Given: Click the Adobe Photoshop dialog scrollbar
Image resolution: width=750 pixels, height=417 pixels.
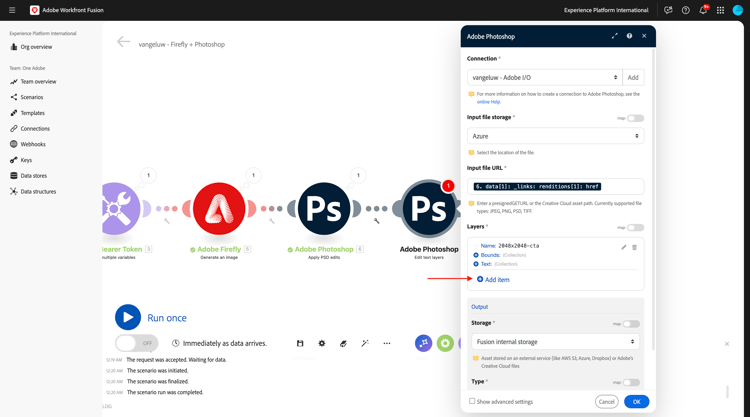Looking at the screenshot, I should [653, 198].
